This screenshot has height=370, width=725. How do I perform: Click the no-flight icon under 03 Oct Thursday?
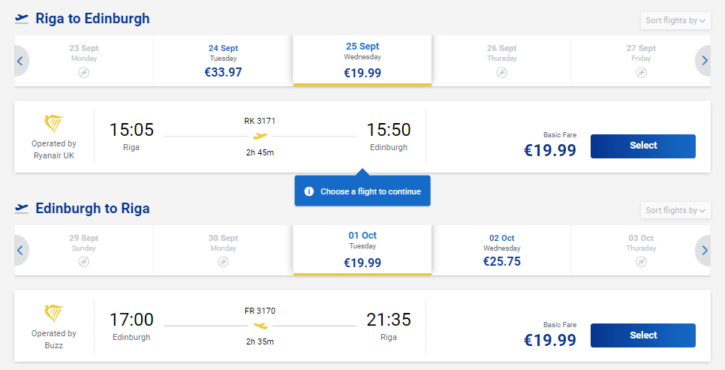[x=641, y=262]
